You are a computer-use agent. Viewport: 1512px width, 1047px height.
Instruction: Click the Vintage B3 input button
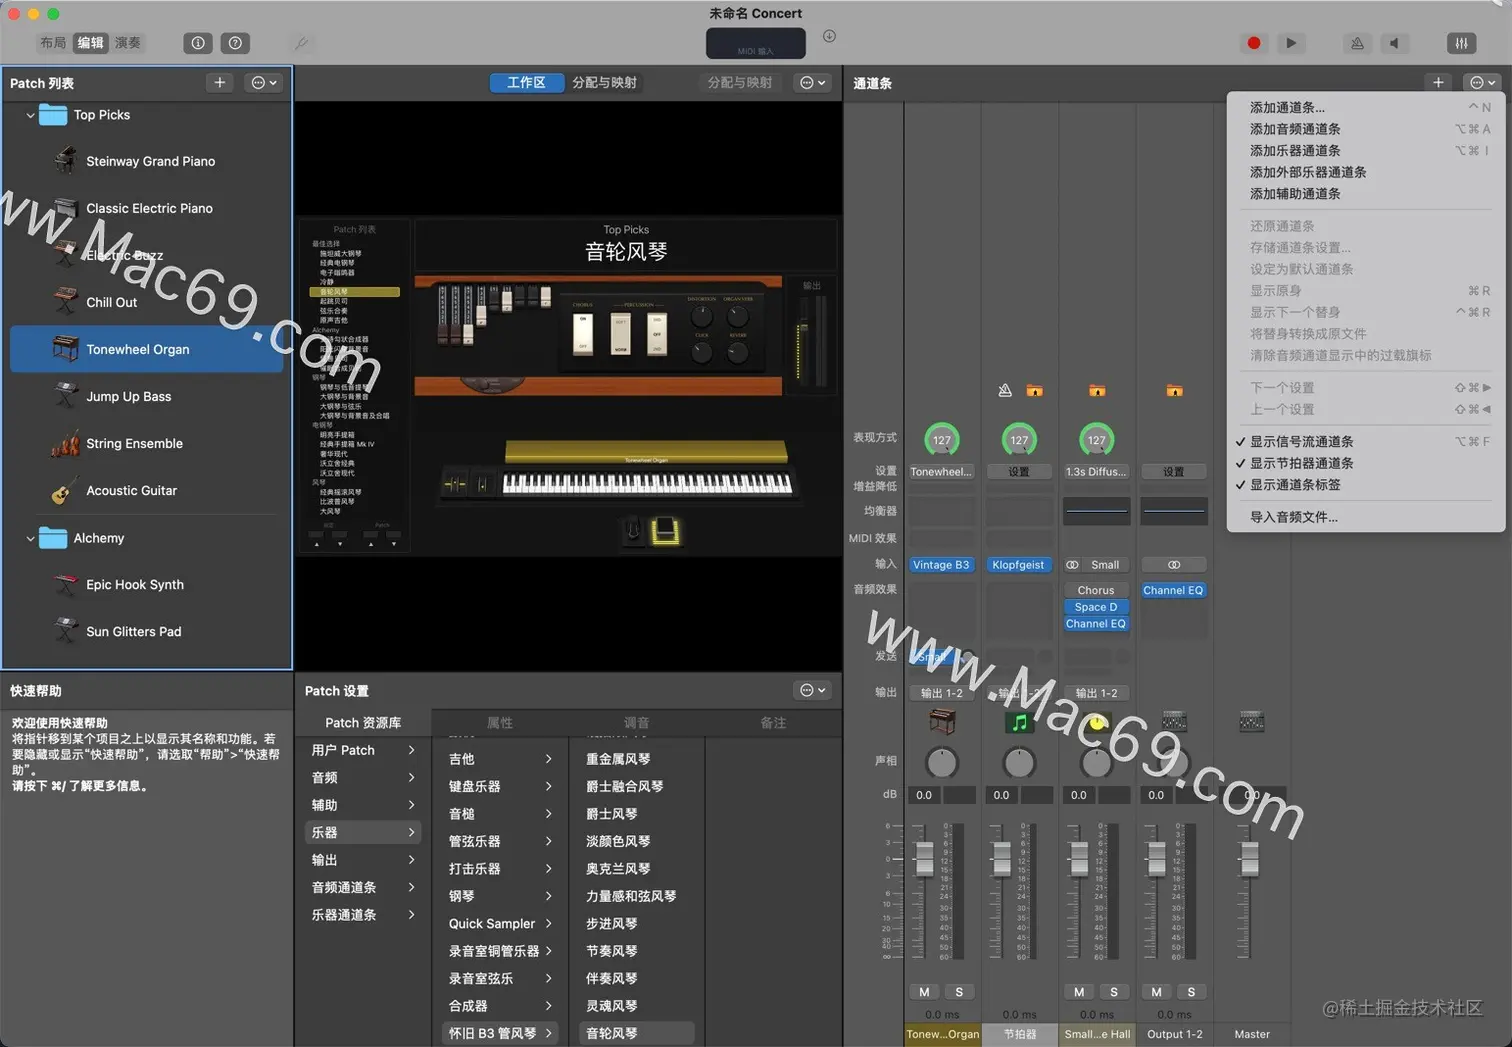[x=941, y=565]
